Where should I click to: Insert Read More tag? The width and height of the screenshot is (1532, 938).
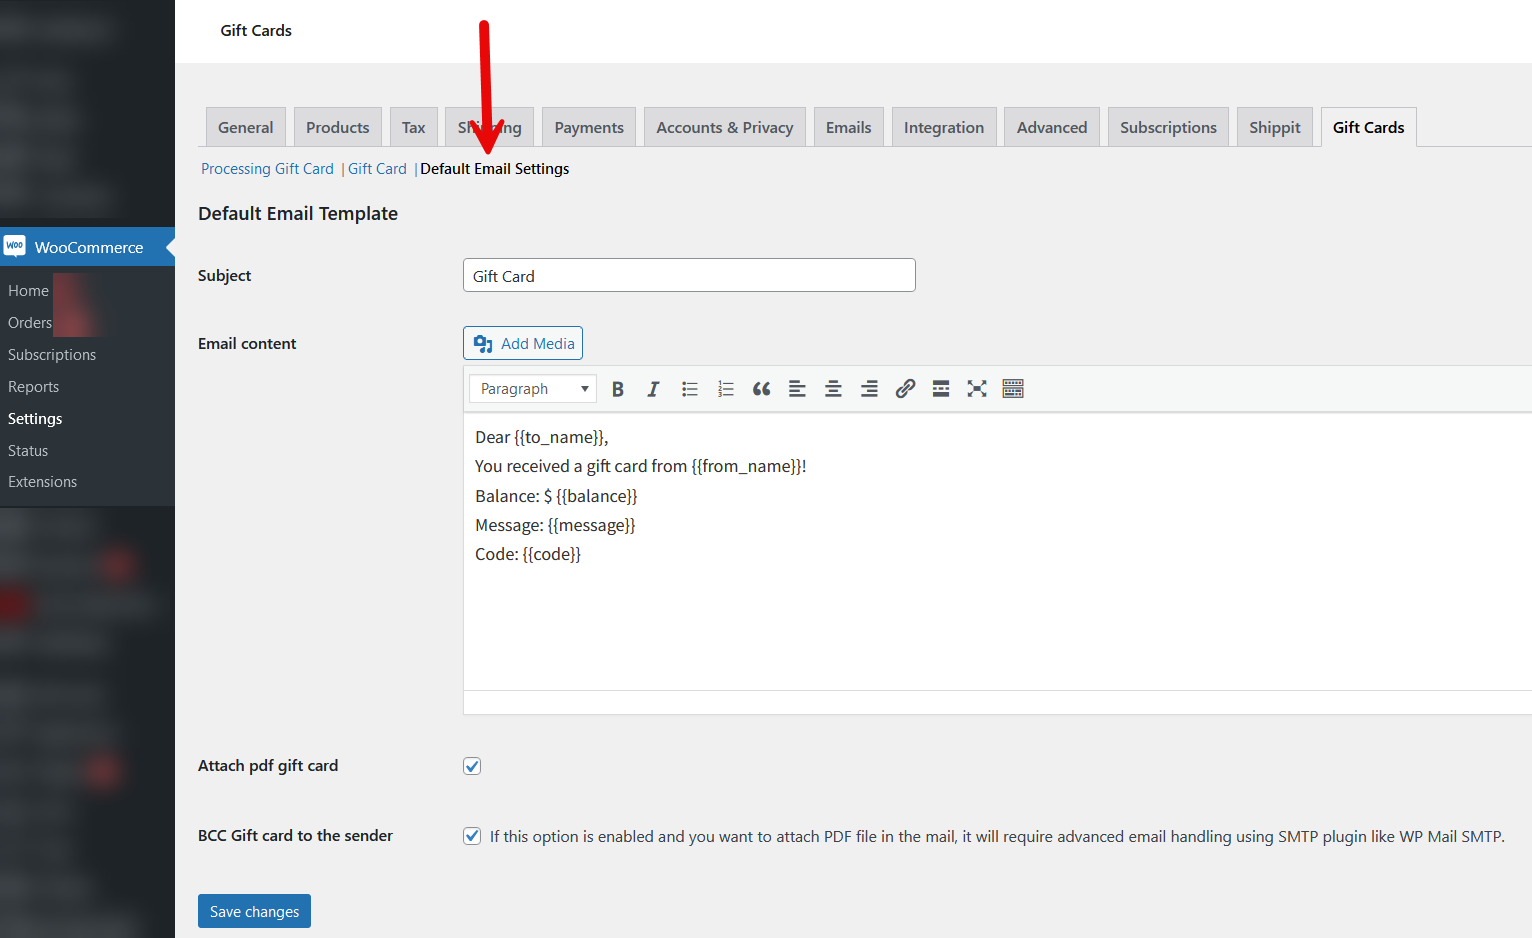(x=941, y=389)
